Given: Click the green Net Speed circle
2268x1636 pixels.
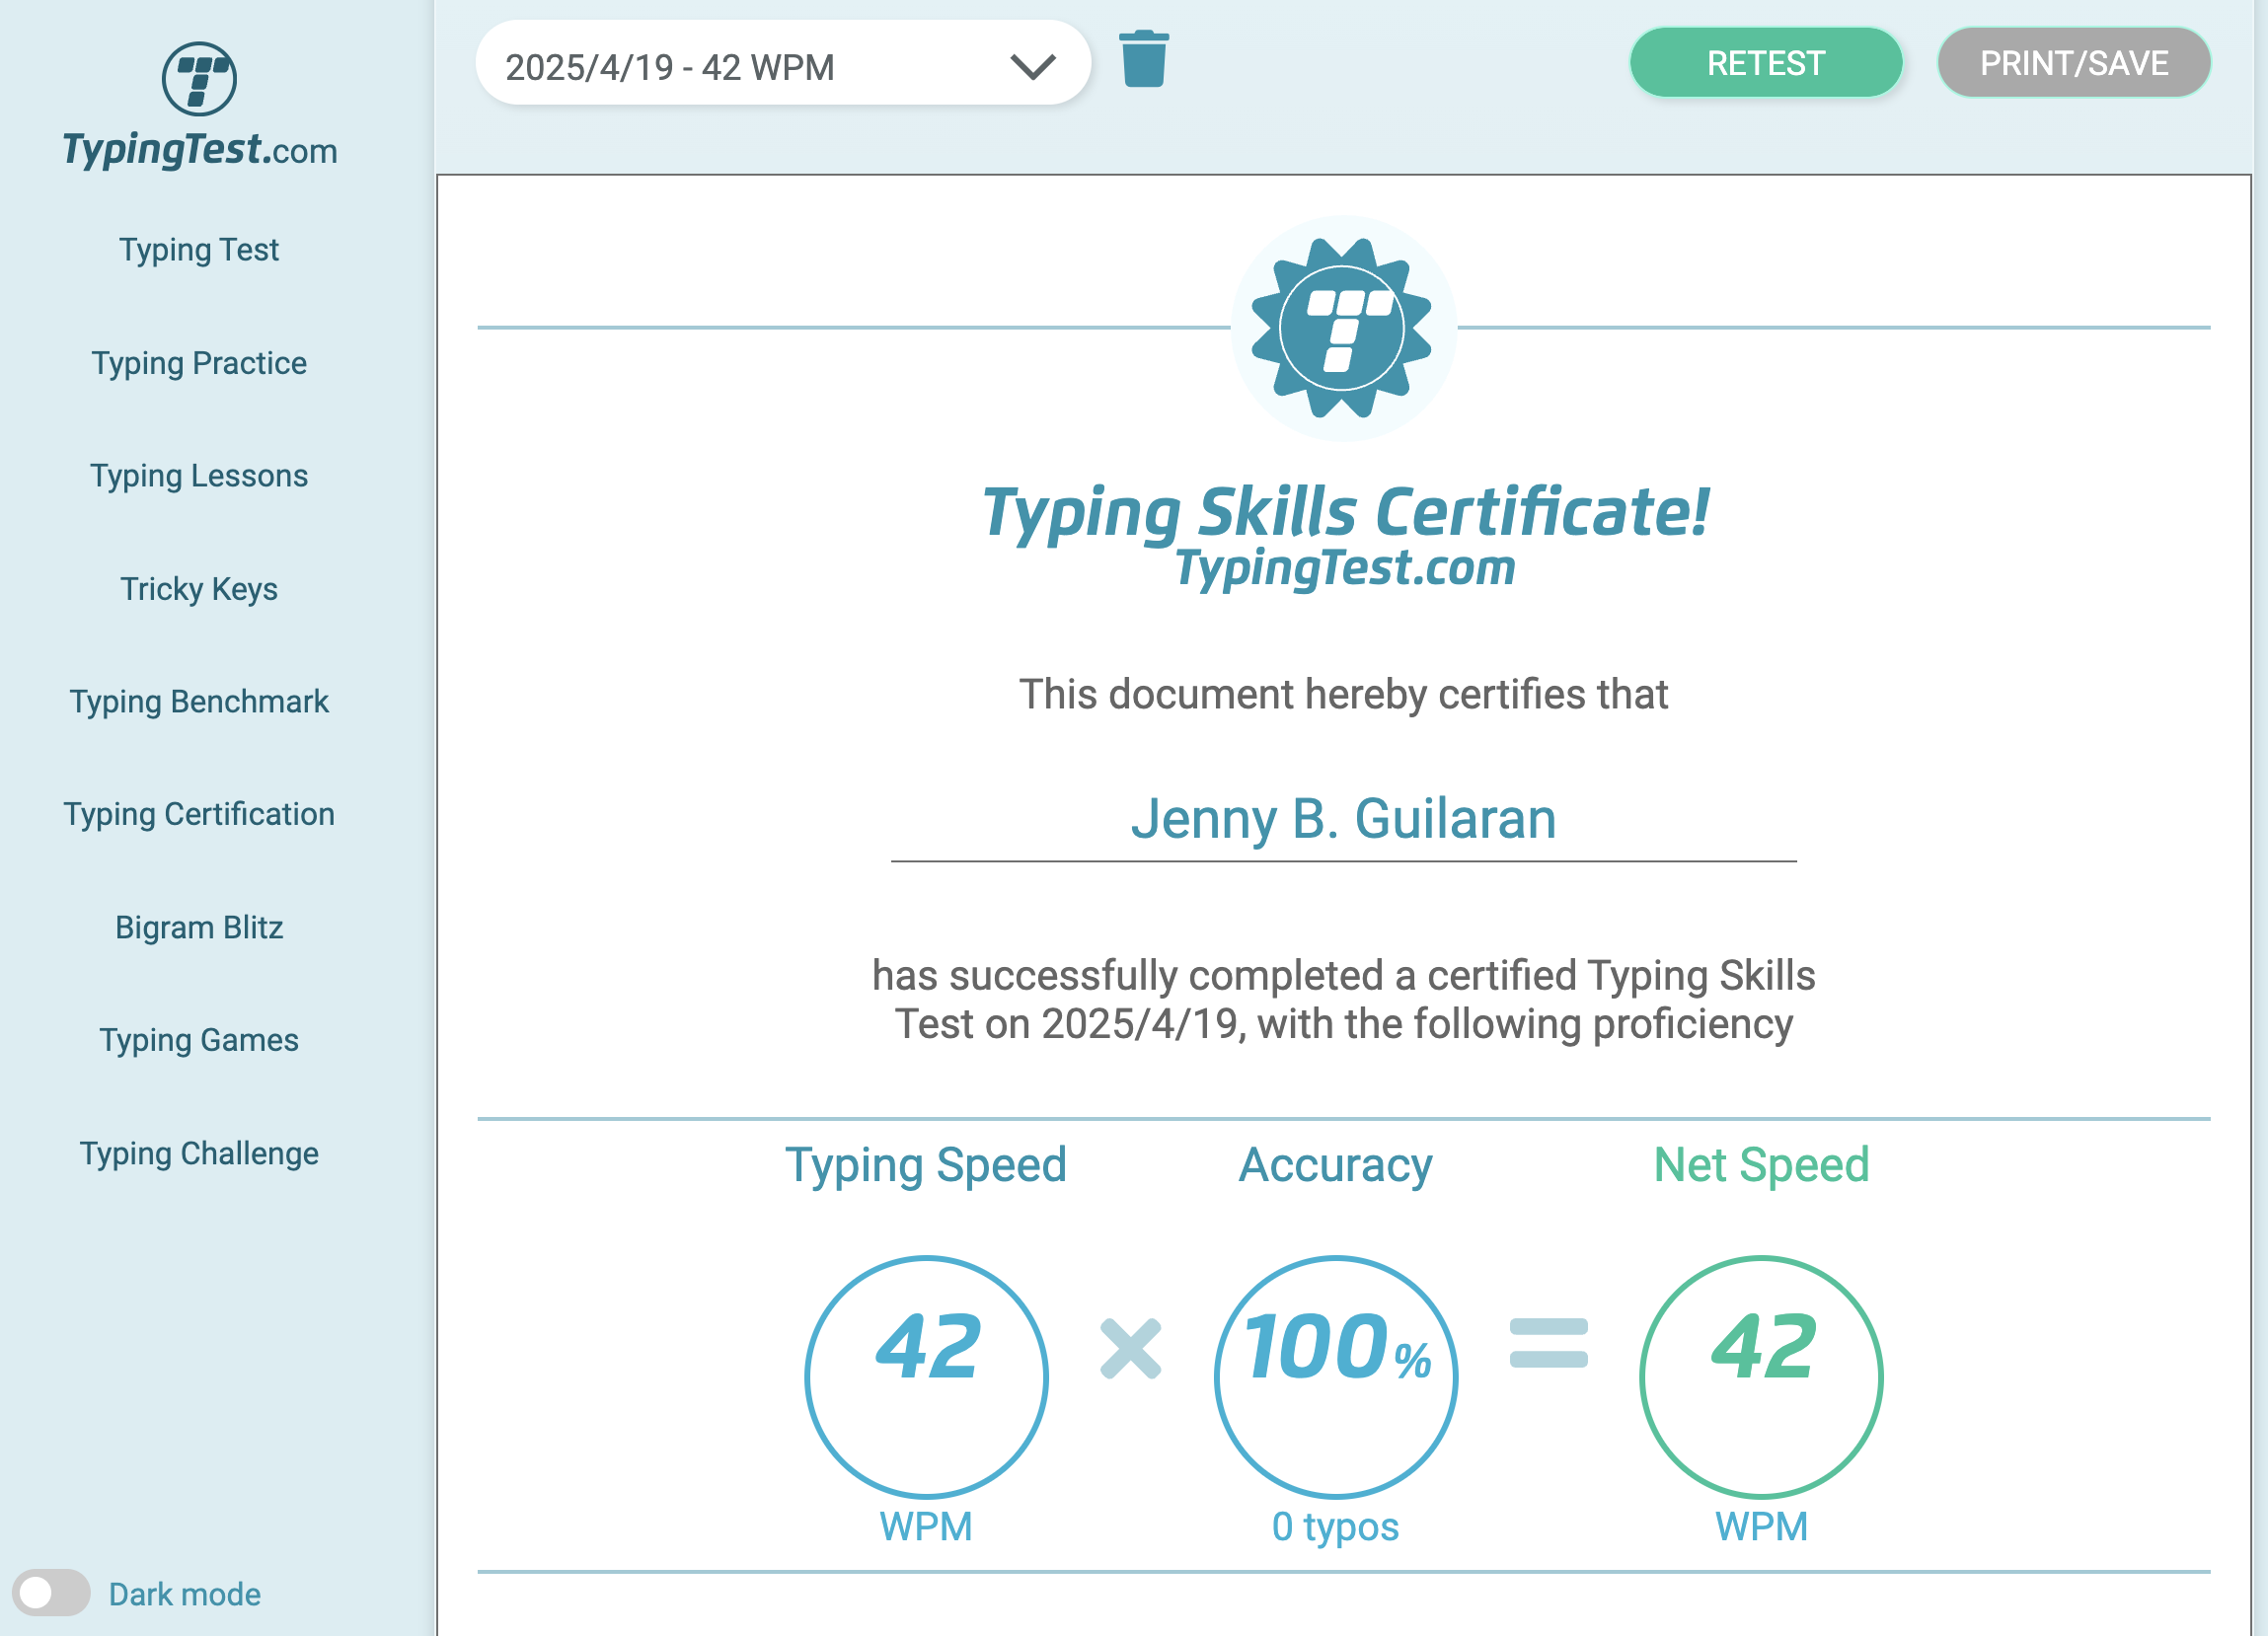Looking at the screenshot, I should tap(1761, 1377).
